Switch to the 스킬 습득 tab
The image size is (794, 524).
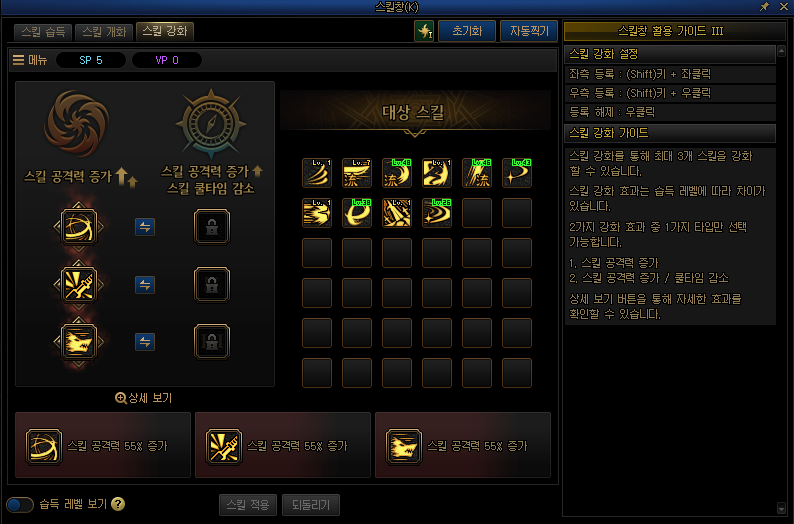(x=43, y=32)
